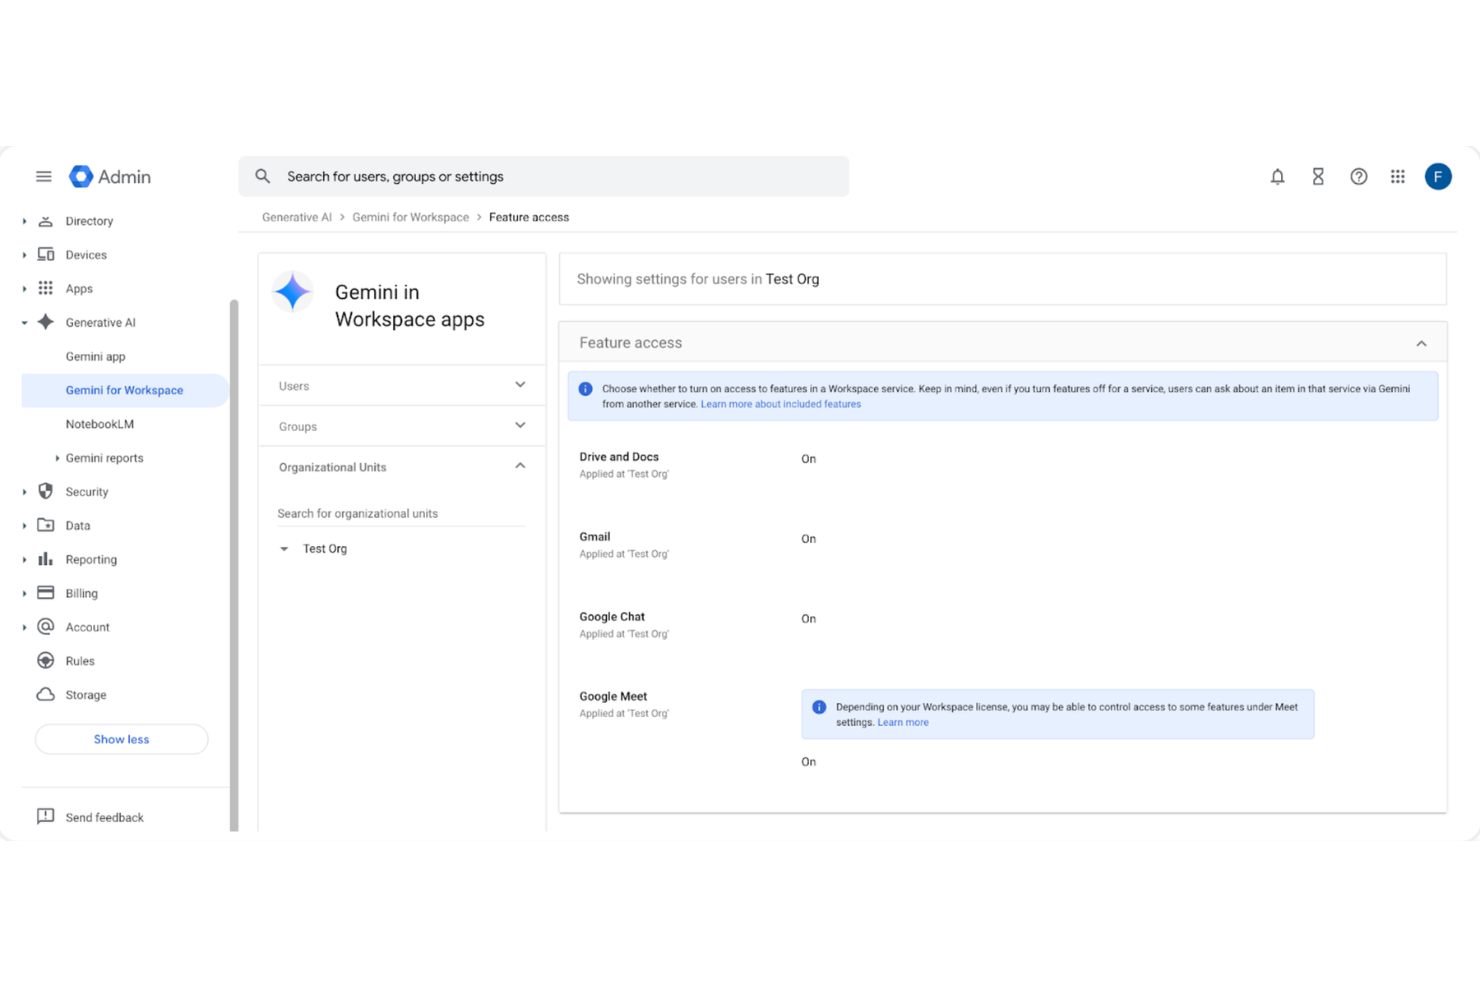This screenshot has height=987, width=1480.
Task: Open the main hamburger menu
Action: tap(44, 177)
